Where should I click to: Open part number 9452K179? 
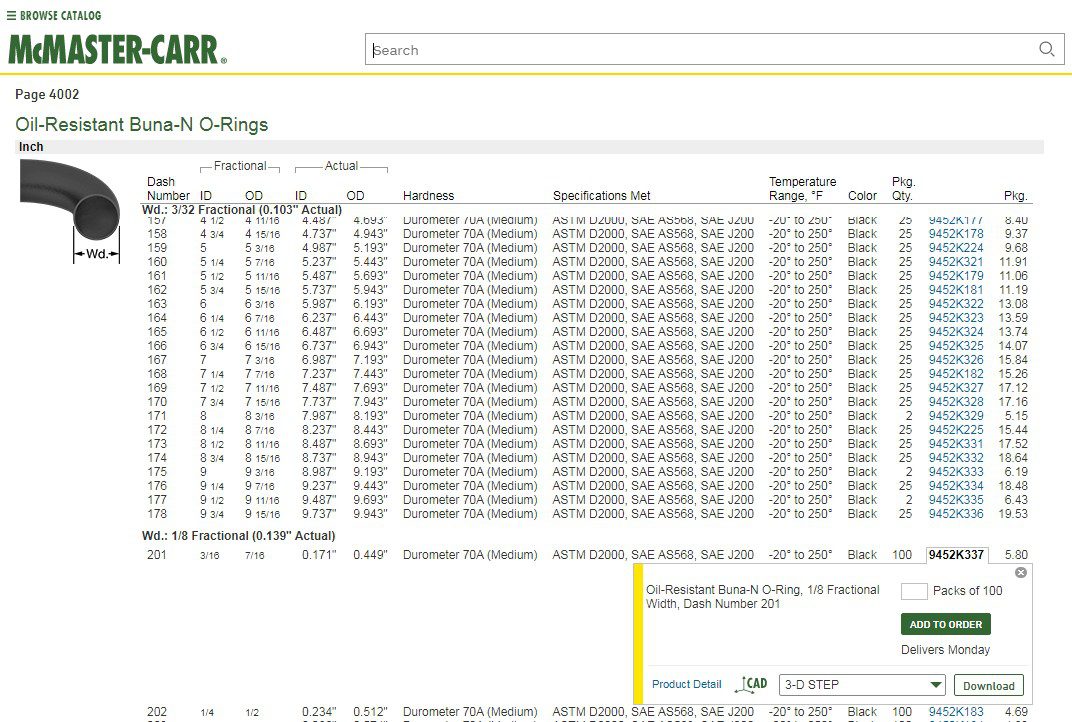[956, 276]
